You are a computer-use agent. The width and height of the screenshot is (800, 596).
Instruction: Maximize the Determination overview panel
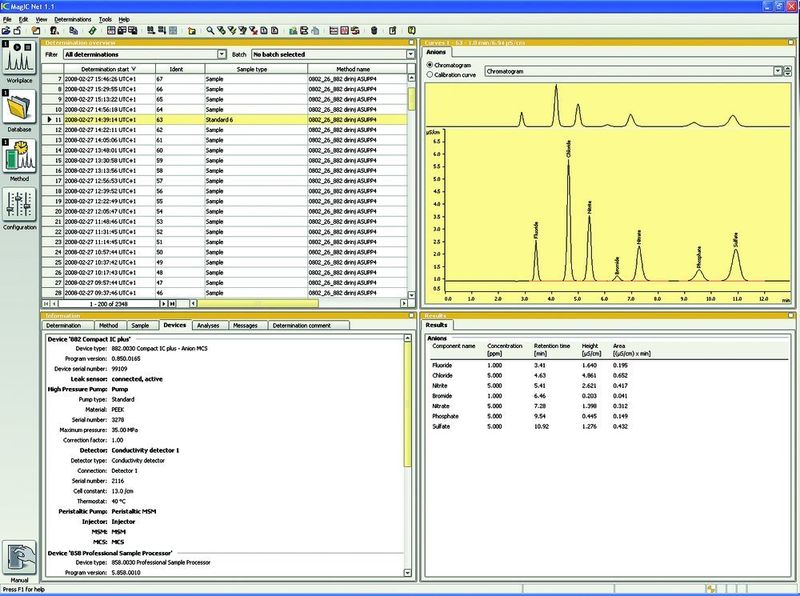(412, 43)
